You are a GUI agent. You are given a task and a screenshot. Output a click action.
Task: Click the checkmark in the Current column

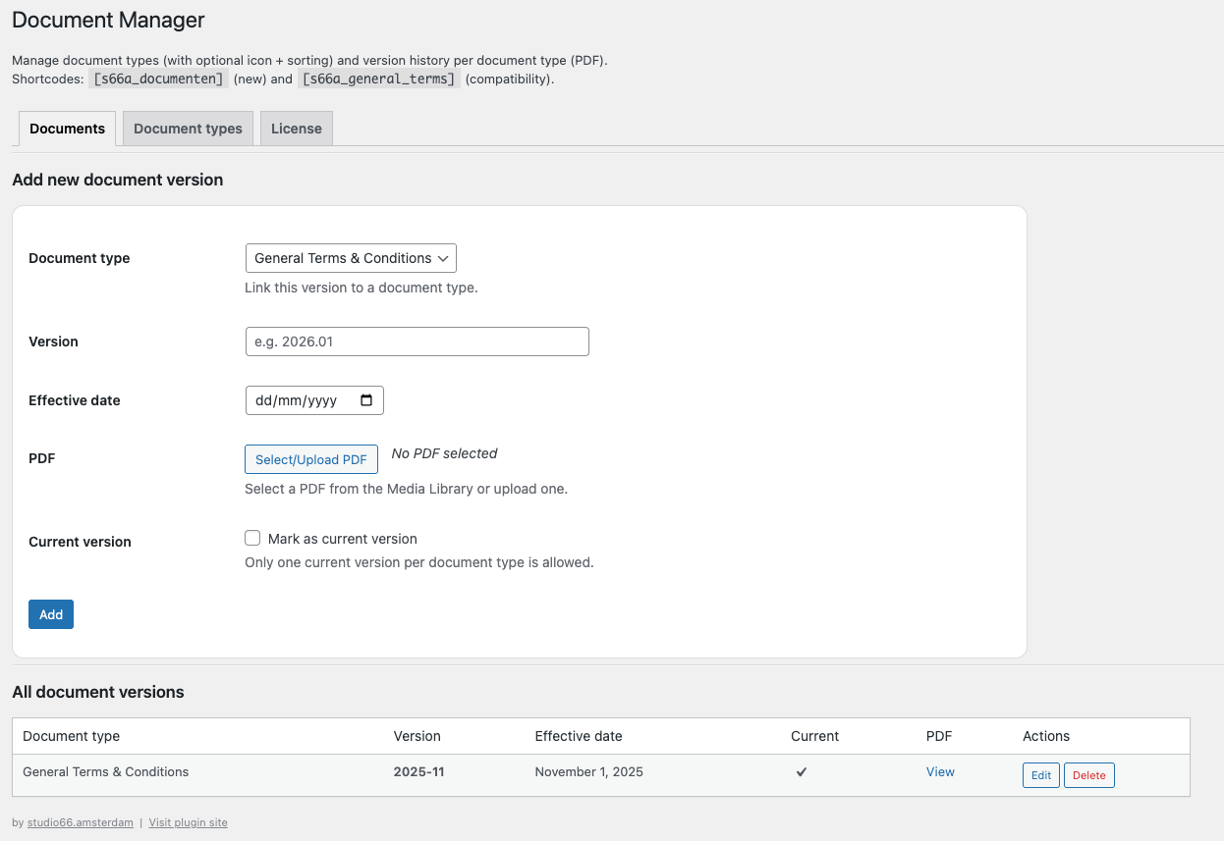pyautogui.click(x=800, y=771)
